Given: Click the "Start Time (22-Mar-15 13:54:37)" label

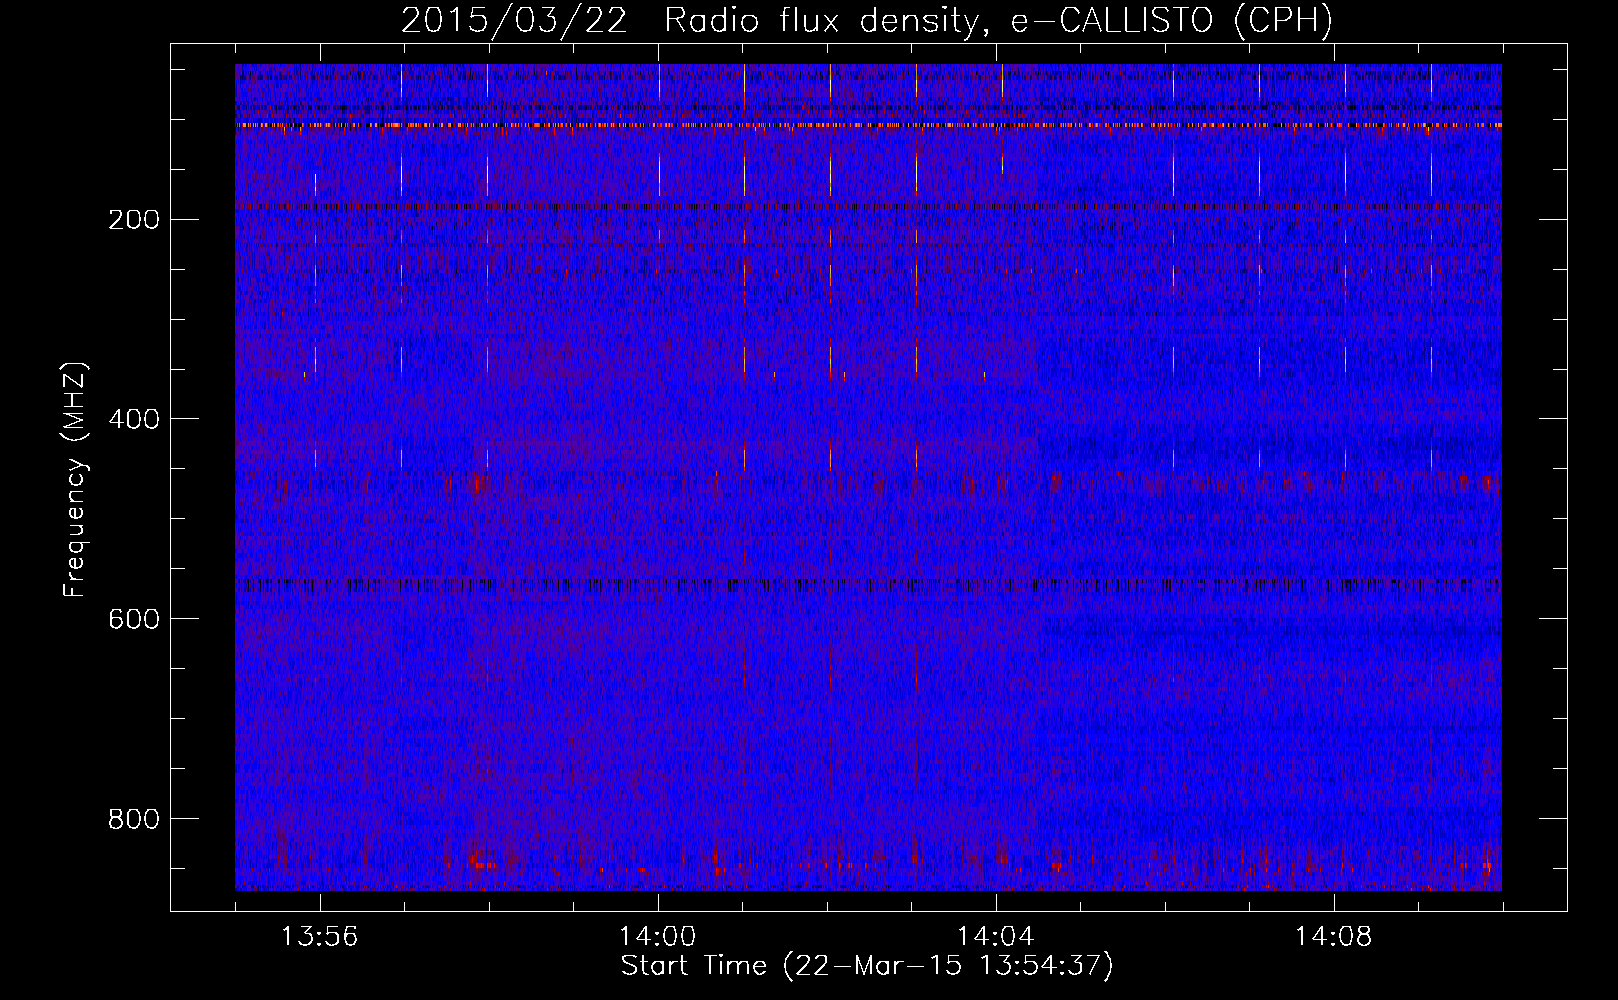Looking at the screenshot, I should (x=867, y=966).
